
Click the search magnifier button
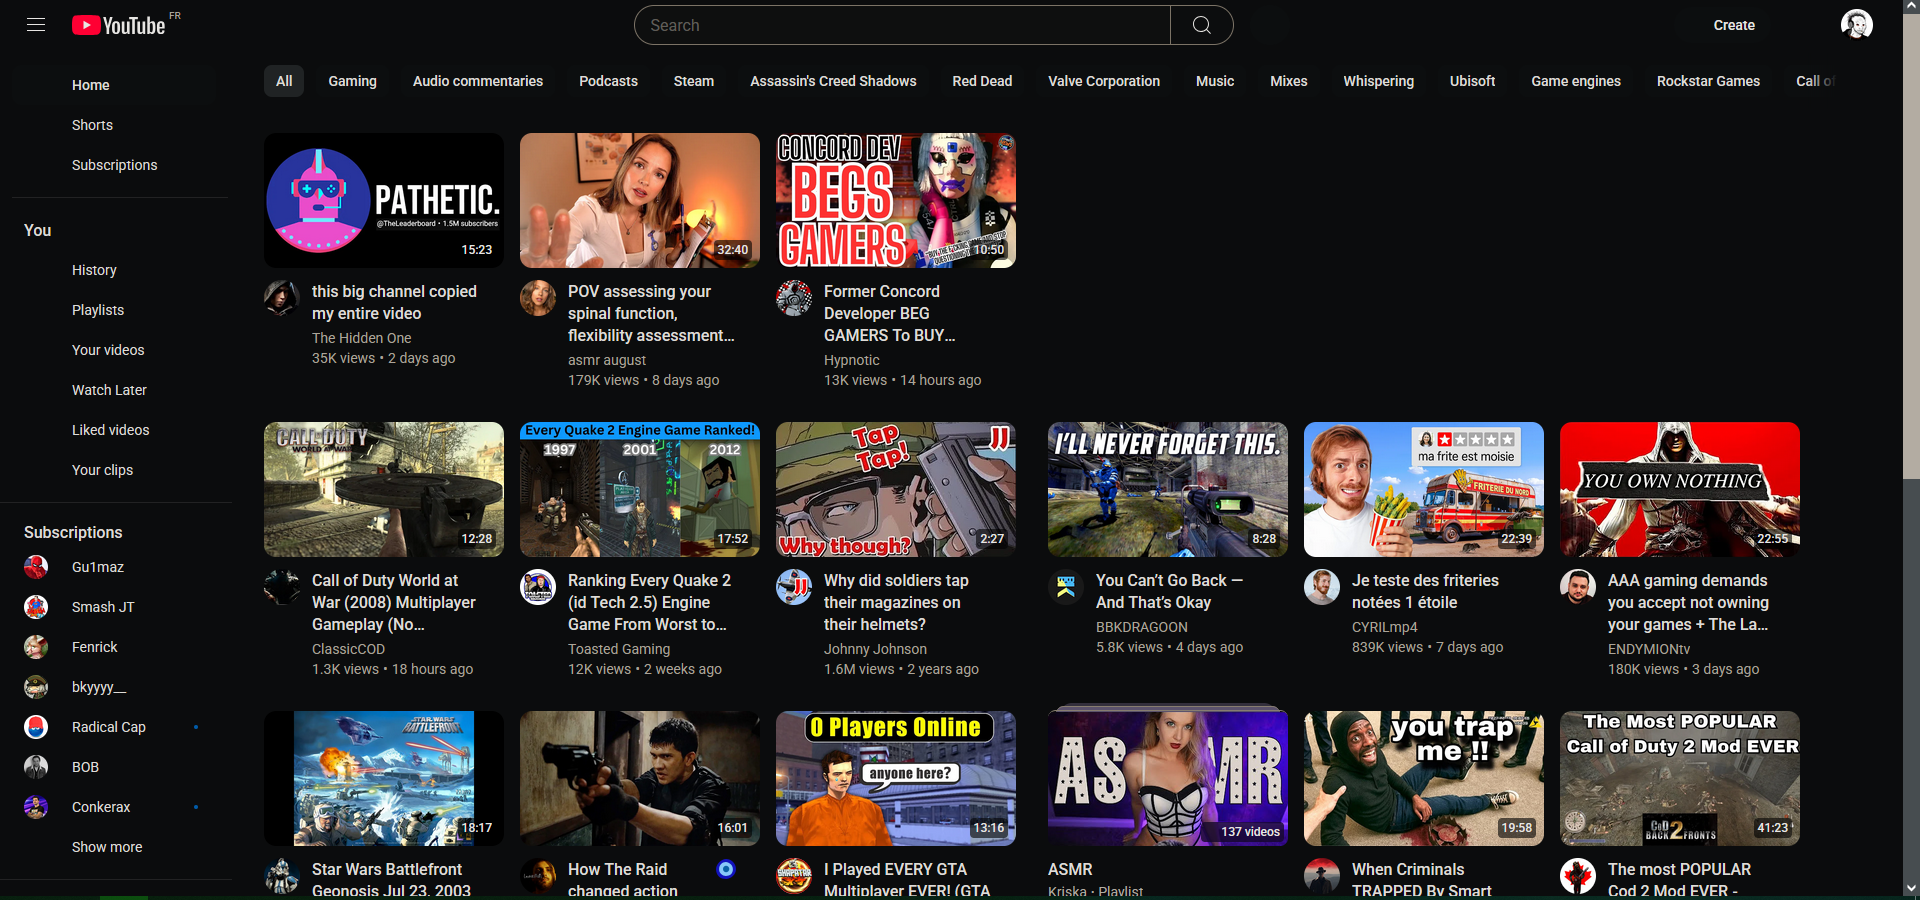pyautogui.click(x=1201, y=25)
